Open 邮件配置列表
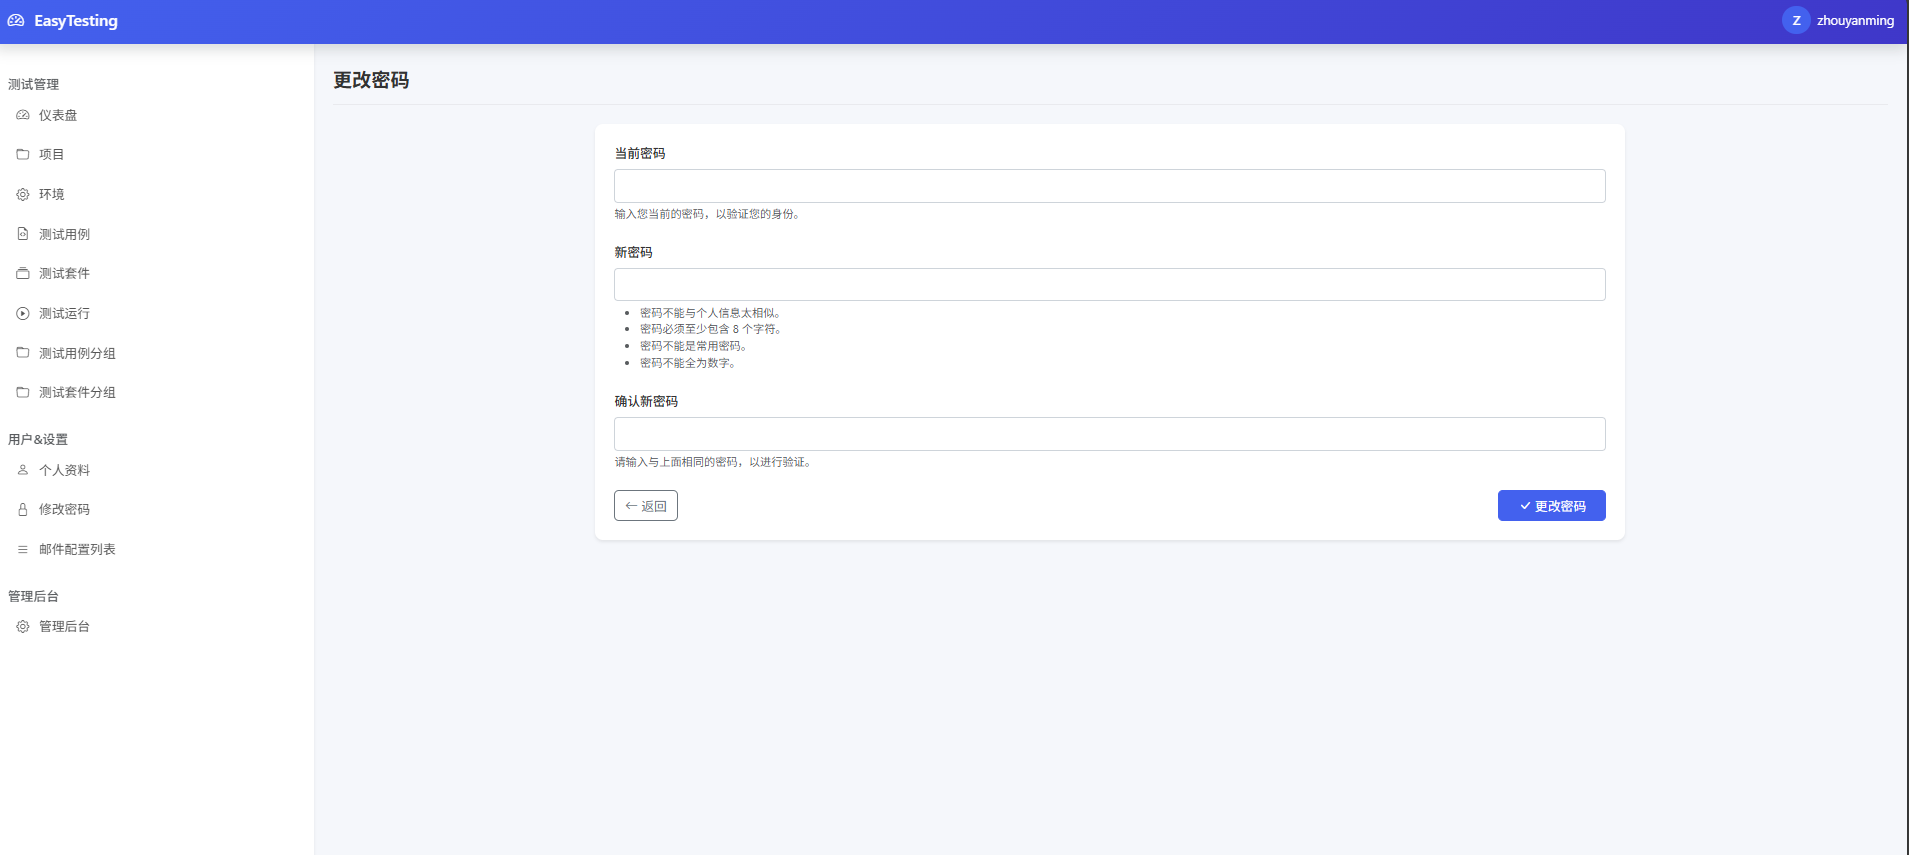The height and width of the screenshot is (855, 1909). [77, 549]
